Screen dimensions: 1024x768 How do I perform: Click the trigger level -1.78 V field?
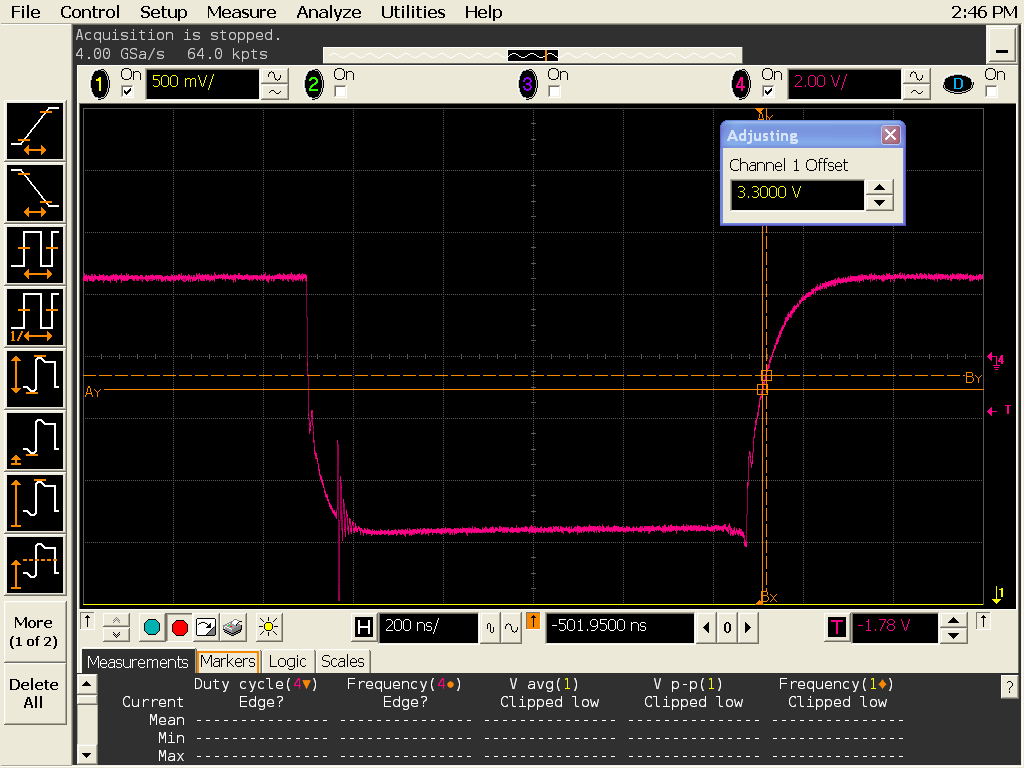[895, 628]
